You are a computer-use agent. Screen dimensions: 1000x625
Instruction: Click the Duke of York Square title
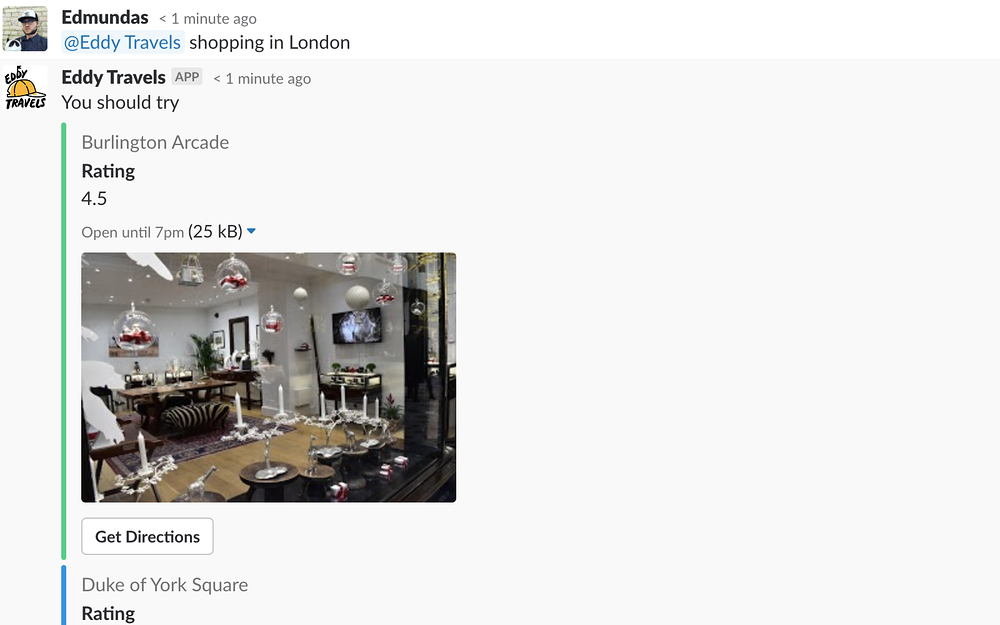pos(165,585)
